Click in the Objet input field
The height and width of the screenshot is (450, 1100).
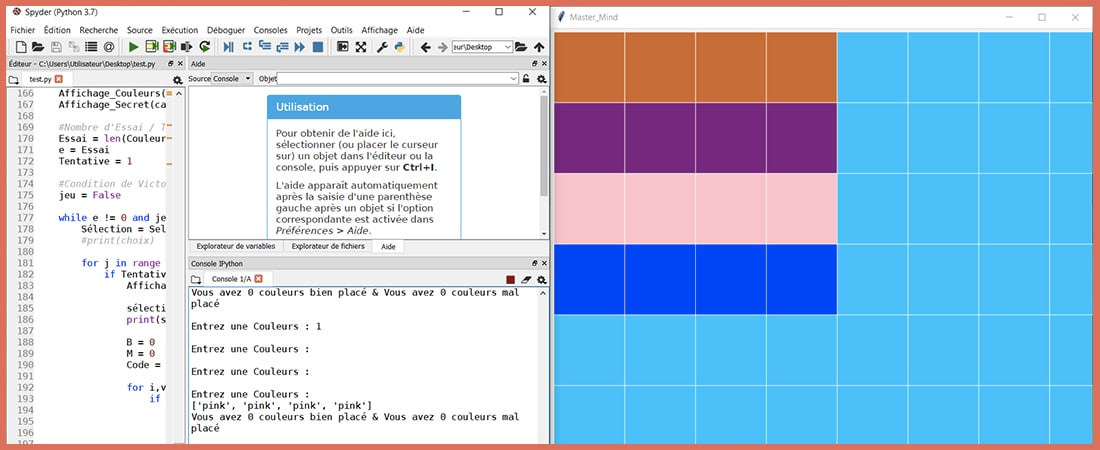(x=393, y=78)
